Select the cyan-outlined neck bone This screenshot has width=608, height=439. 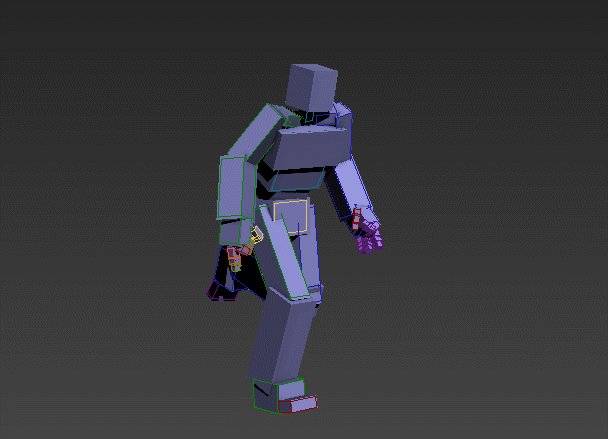309,117
